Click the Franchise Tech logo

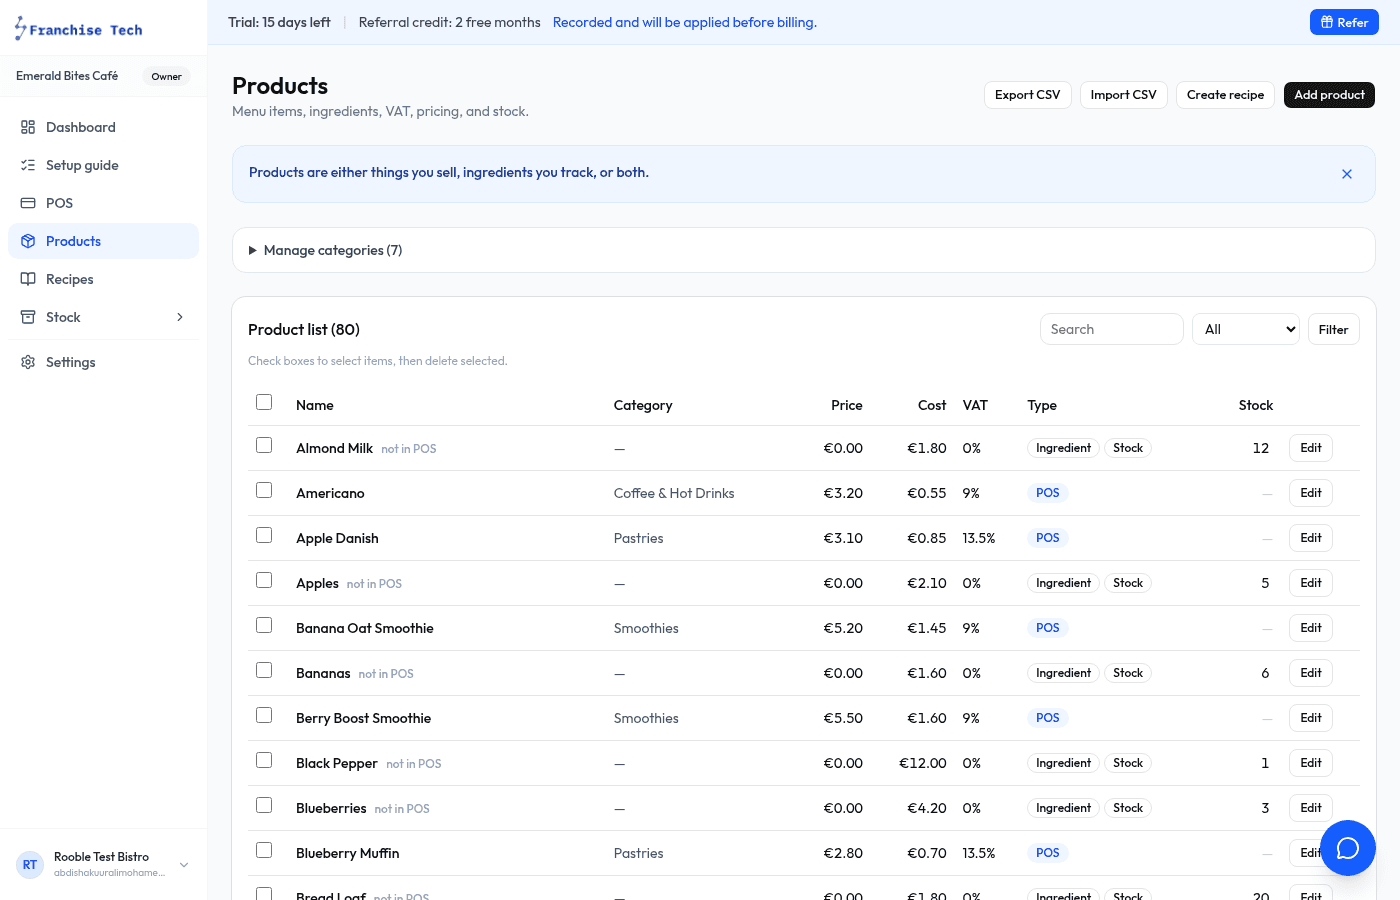[x=78, y=29]
